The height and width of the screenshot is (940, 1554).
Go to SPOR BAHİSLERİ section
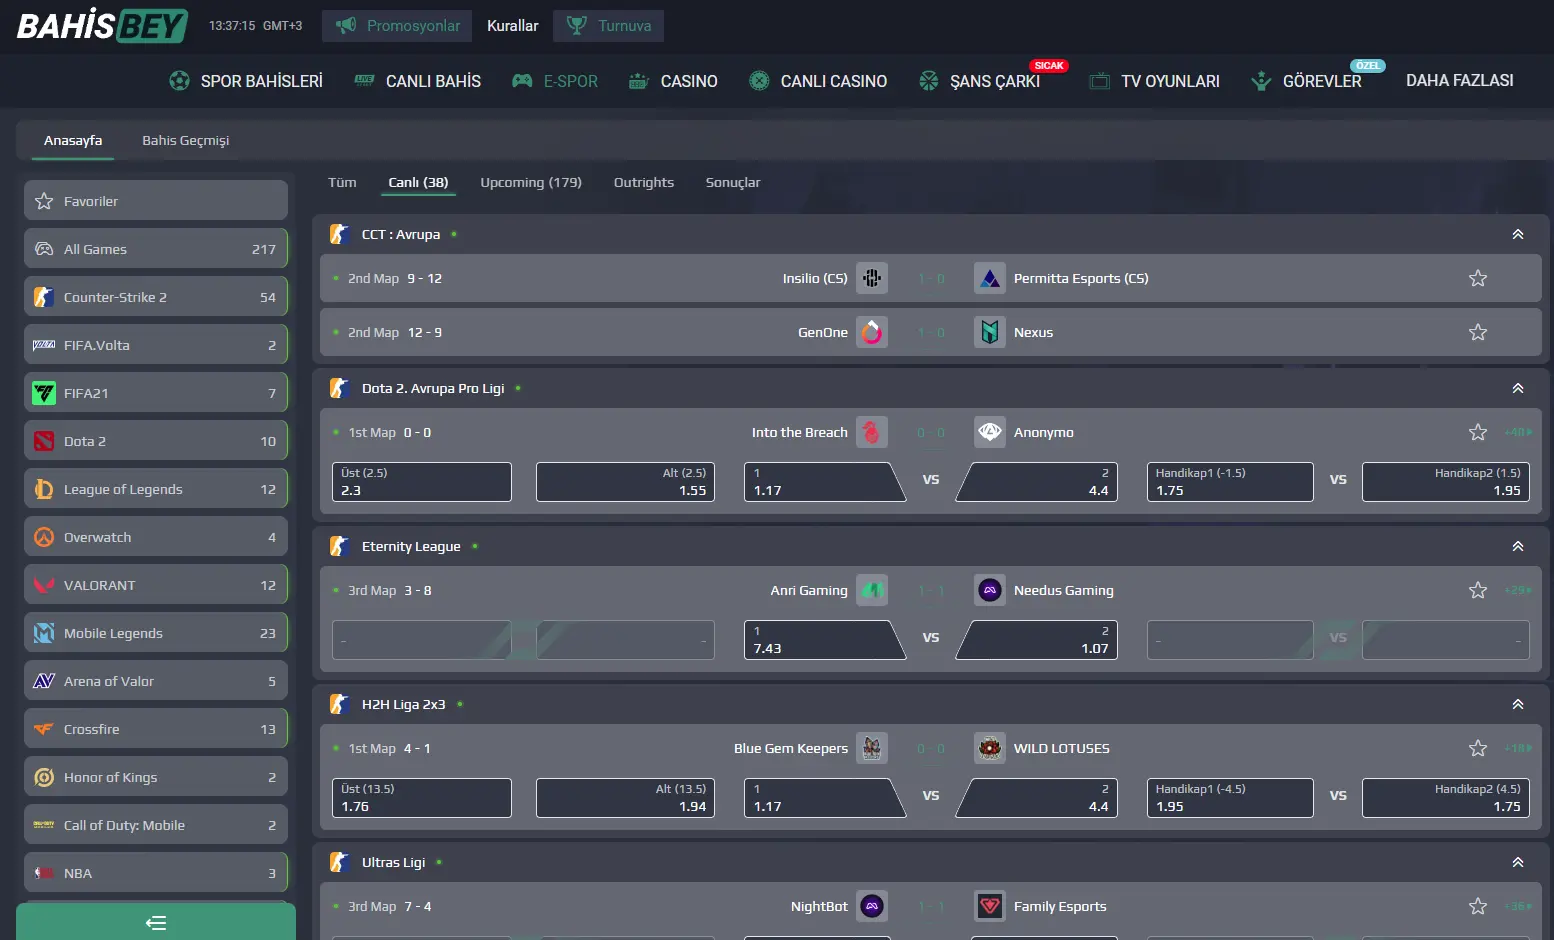tap(246, 81)
